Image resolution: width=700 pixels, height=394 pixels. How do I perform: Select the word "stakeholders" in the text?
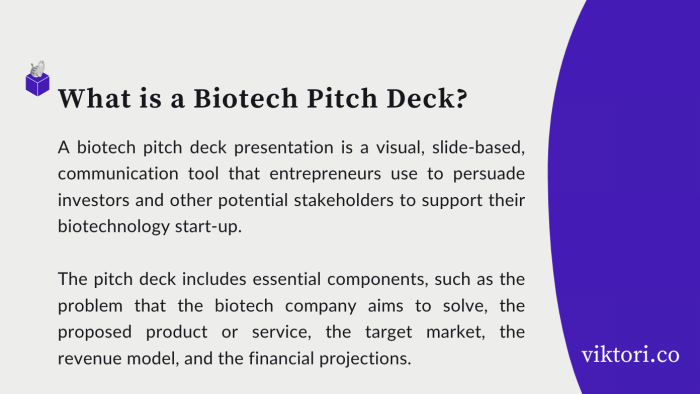click(x=343, y=200)
